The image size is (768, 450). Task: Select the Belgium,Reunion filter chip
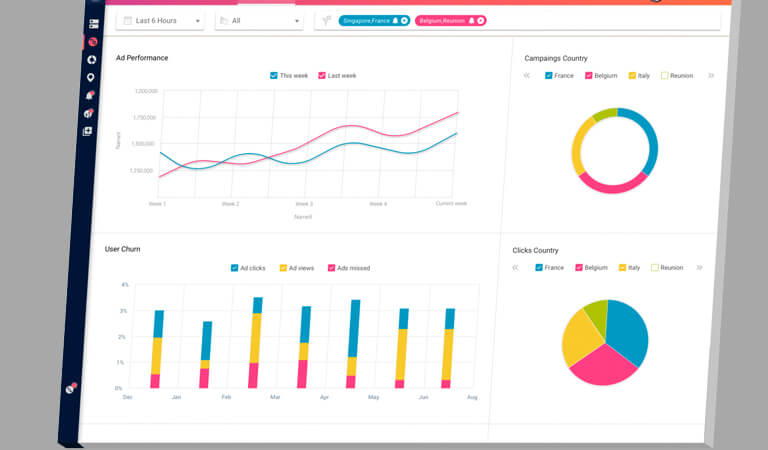(x=451, y=21)
